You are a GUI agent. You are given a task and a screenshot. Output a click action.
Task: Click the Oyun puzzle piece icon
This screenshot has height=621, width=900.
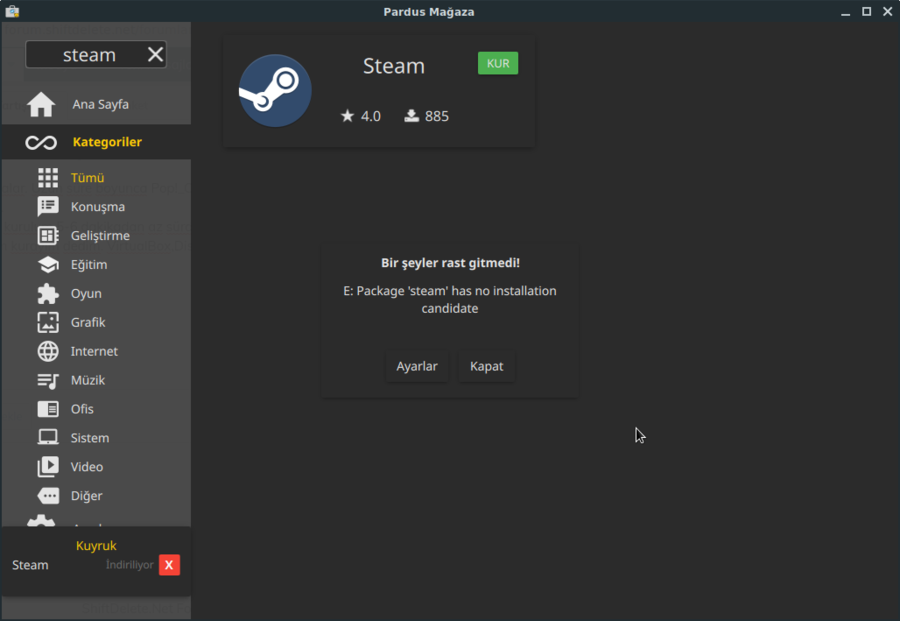click(x=48, y=293)
